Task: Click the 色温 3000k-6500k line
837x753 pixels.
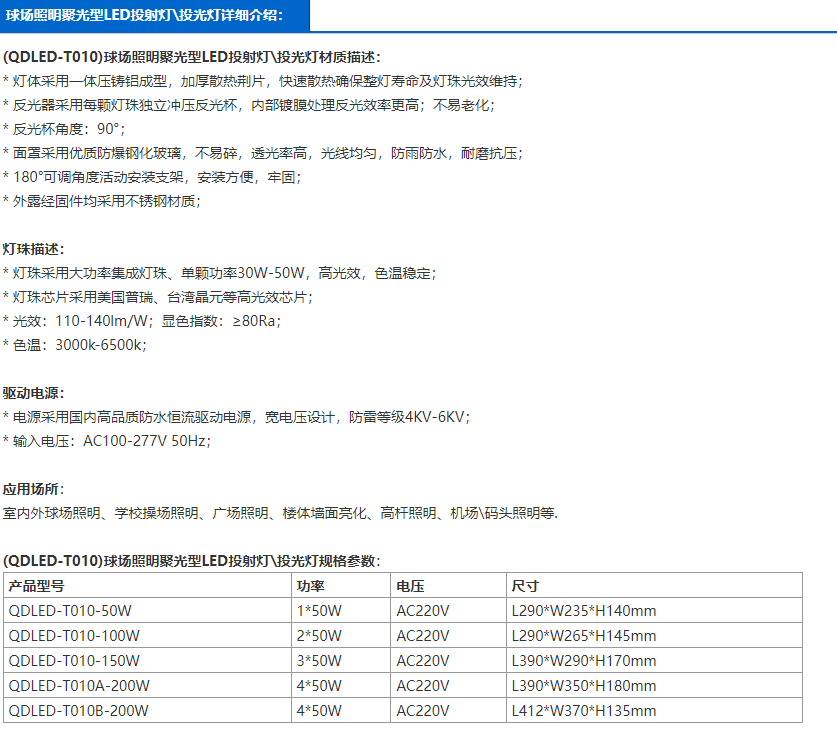Action: point(75,345)
